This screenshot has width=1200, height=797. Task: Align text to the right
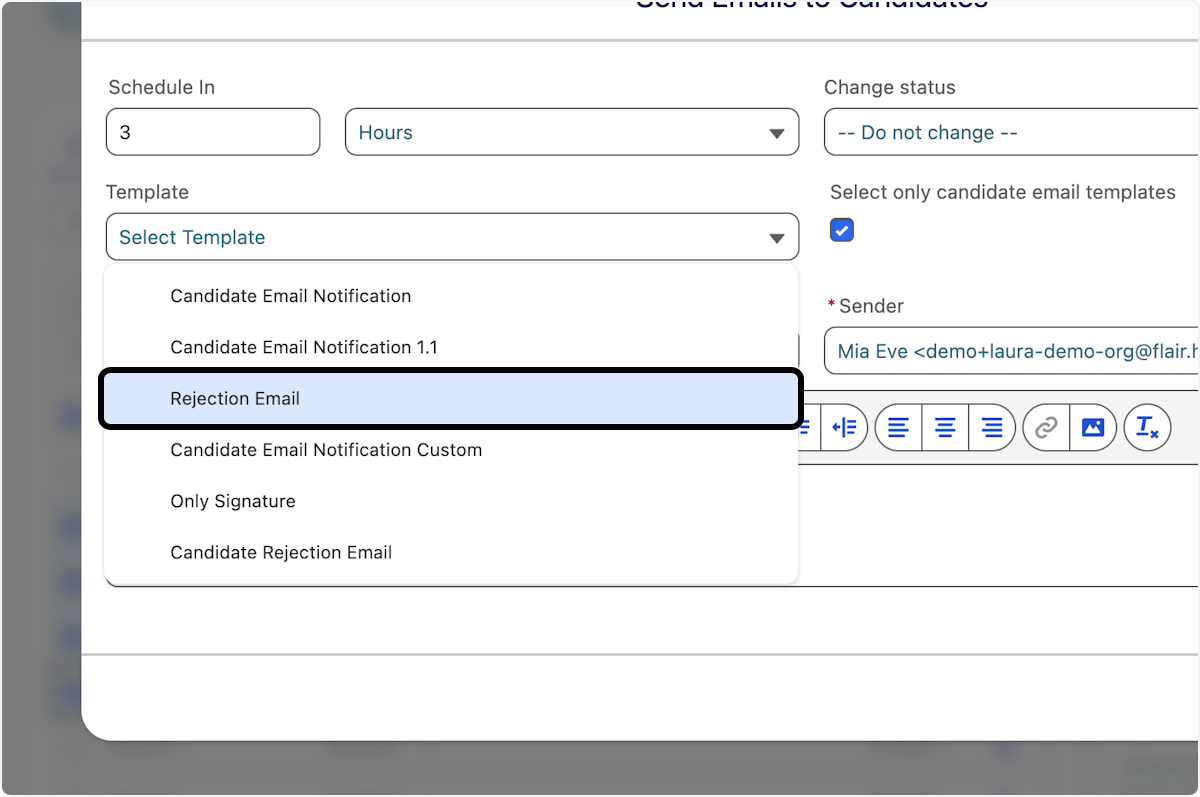tap(991, 427)
